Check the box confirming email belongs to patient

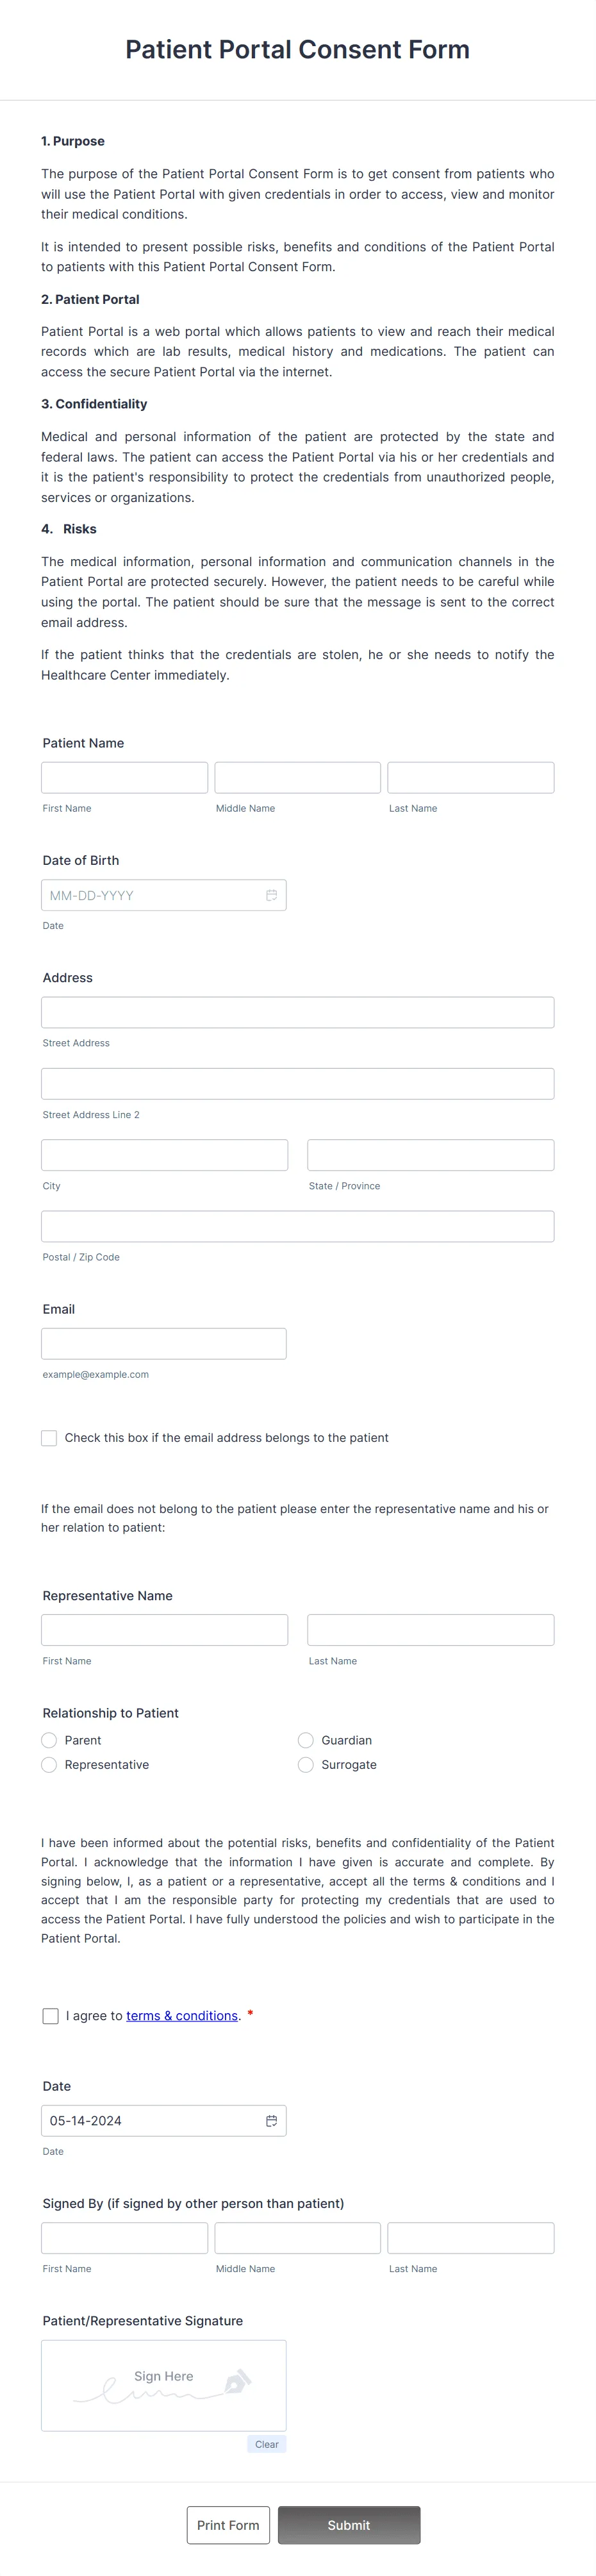[x=49, y=1437]
